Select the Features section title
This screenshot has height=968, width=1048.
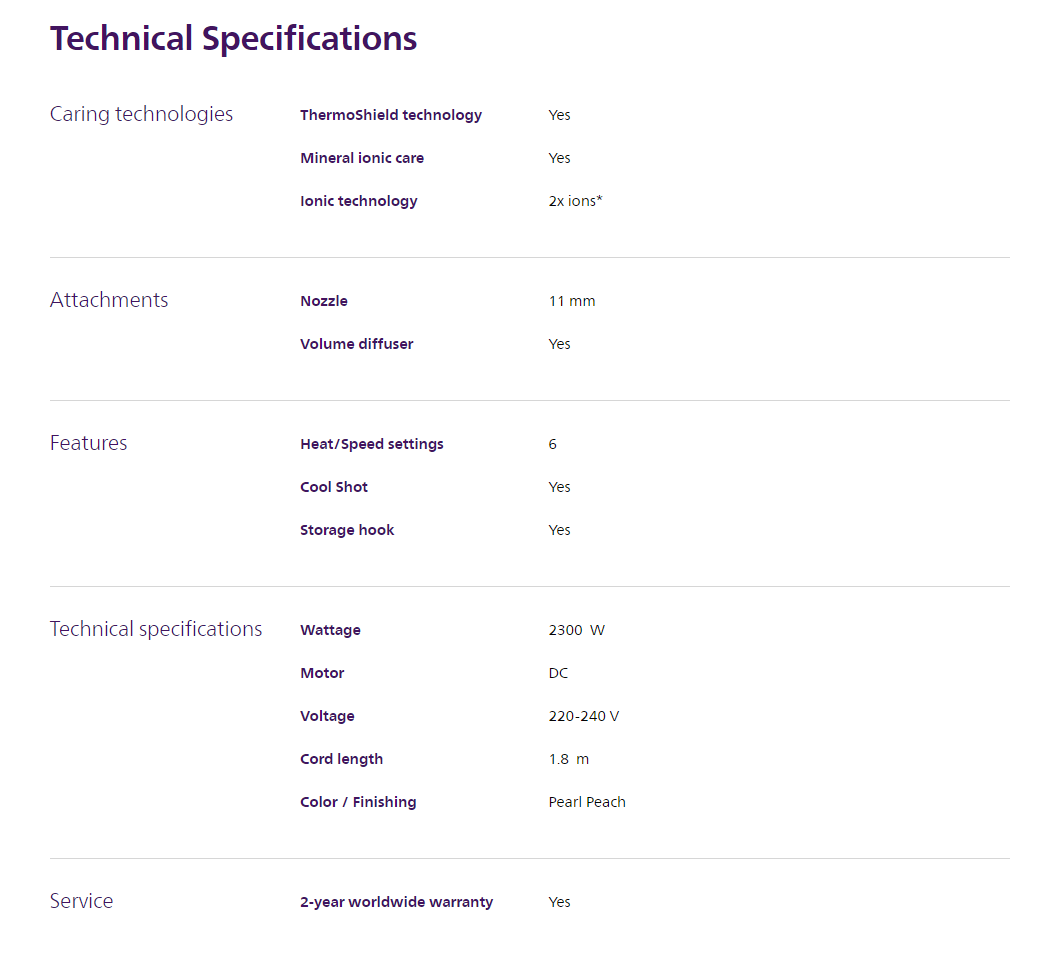tap(88, 443)
